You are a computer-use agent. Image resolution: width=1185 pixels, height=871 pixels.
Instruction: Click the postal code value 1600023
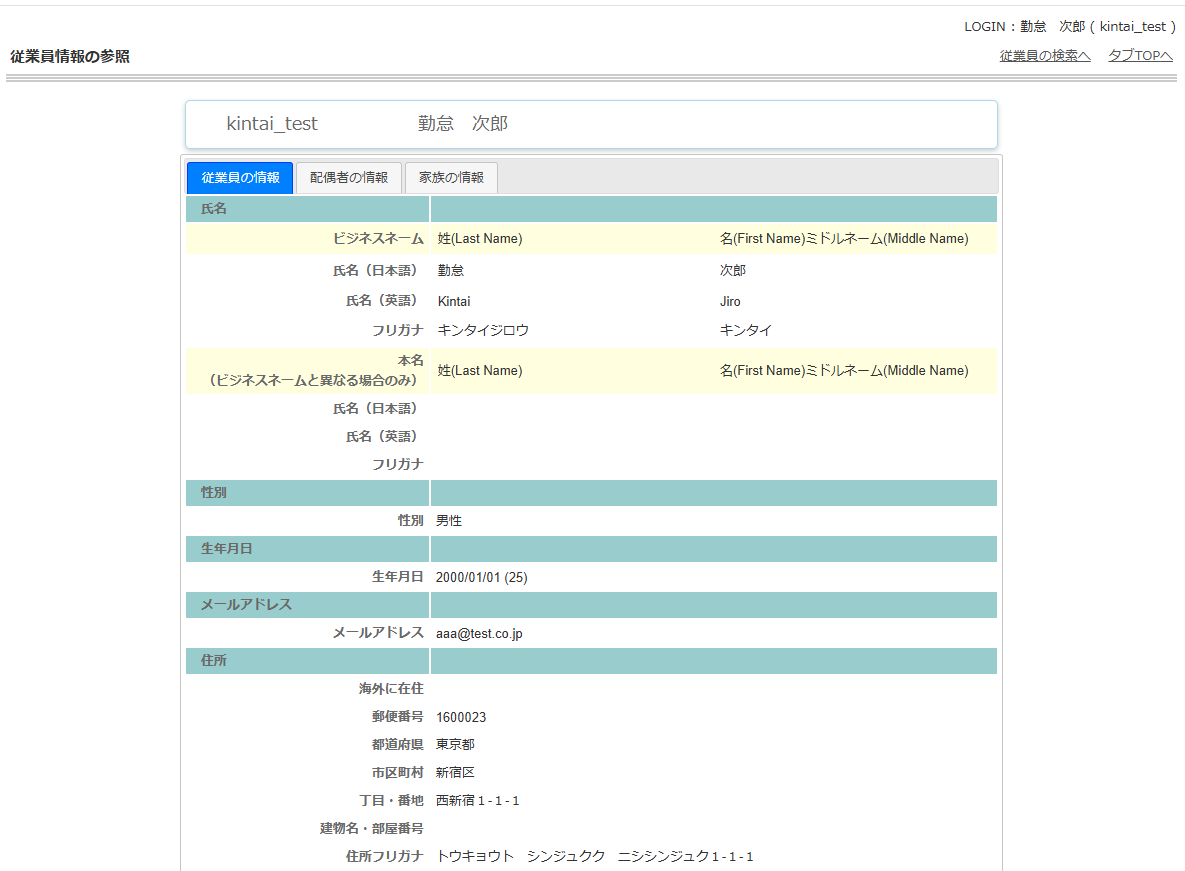pyautogui.click(x=461, y=717)
